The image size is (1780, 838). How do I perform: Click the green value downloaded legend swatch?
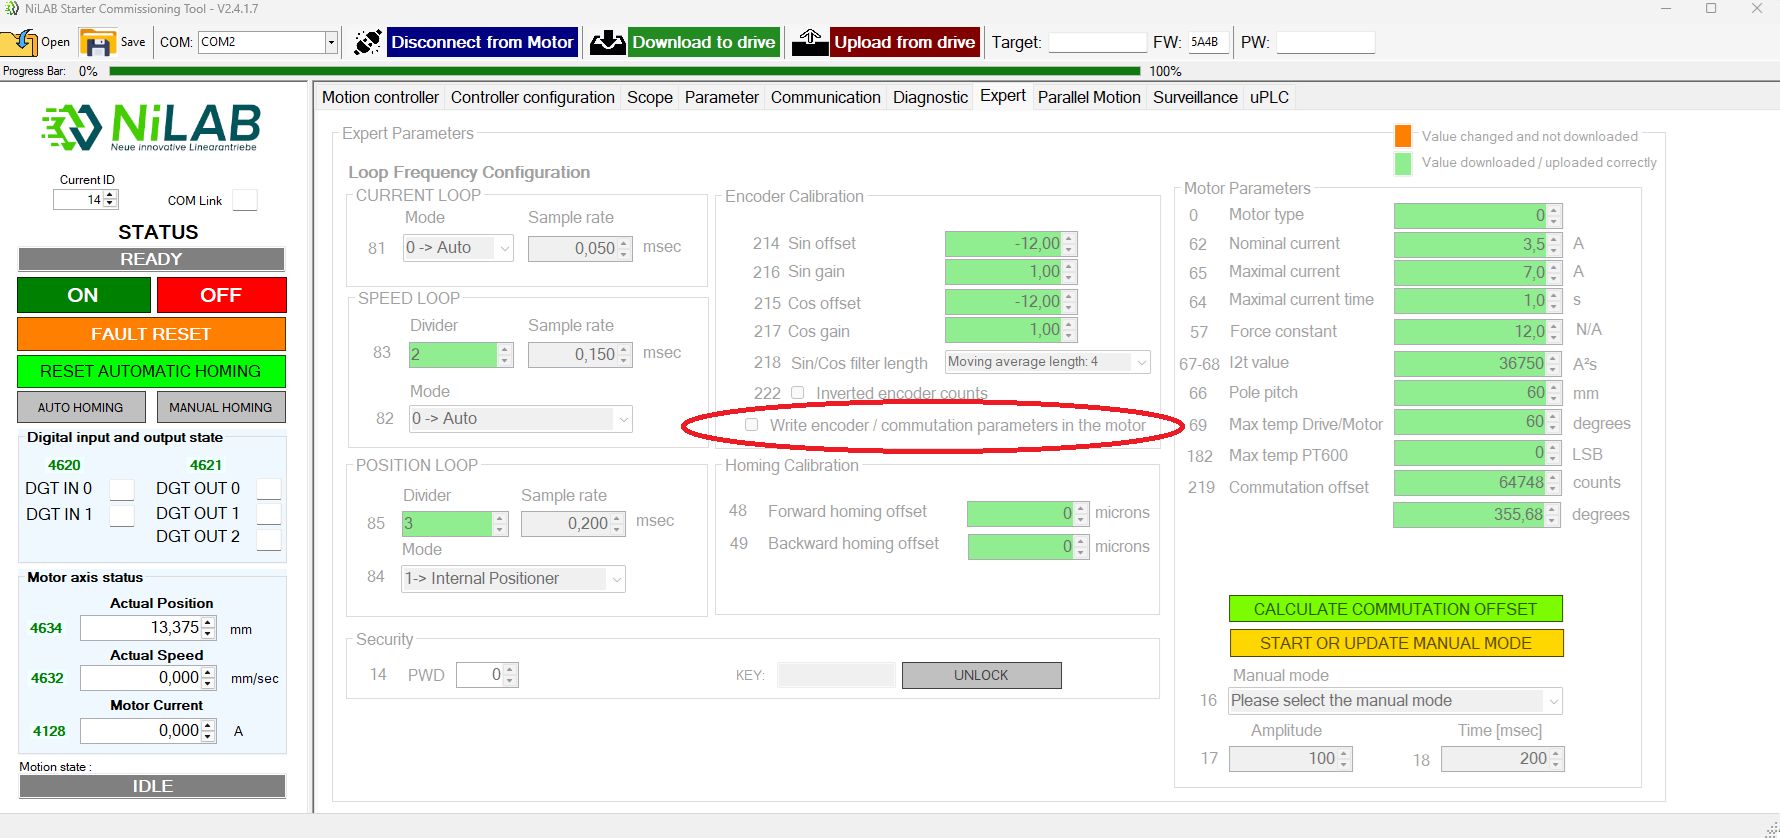(x=1403, y=163)
